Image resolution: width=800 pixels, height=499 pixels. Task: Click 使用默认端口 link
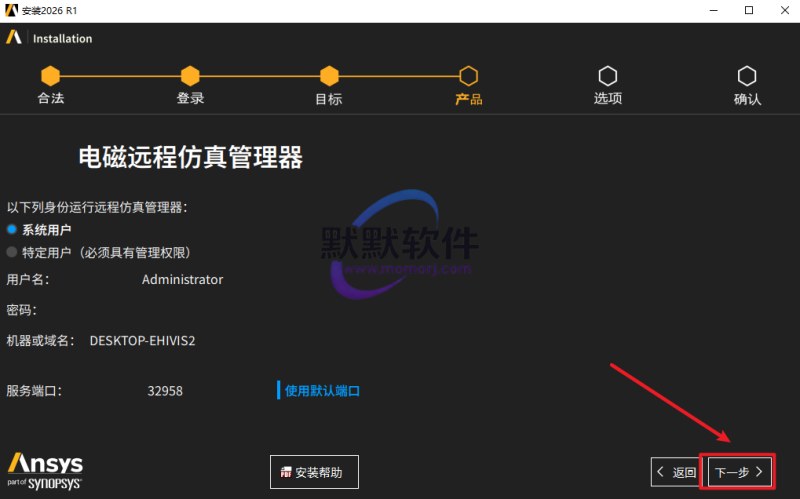pyautogui.click(x=322, y=391)
